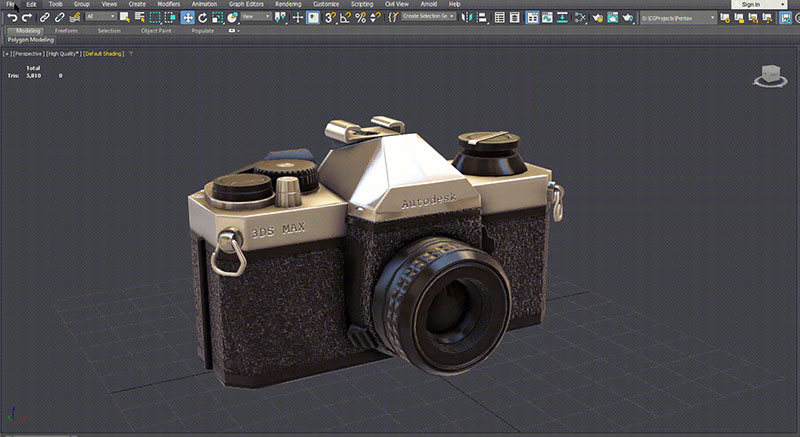Viewport: 800px width, 437px height.
Task: Select the Unlink Selection tool
Action: click(59, 18)
